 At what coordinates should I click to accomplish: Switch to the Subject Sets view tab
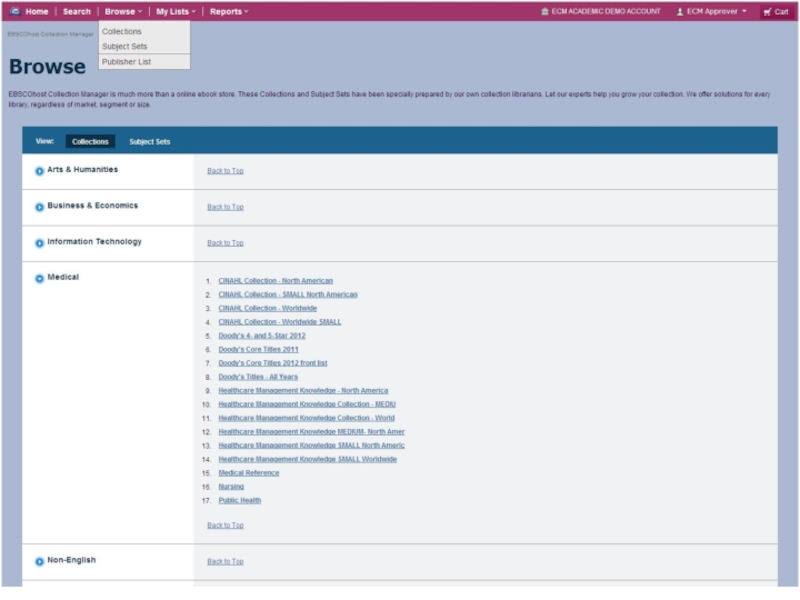(x=149, y=142)
